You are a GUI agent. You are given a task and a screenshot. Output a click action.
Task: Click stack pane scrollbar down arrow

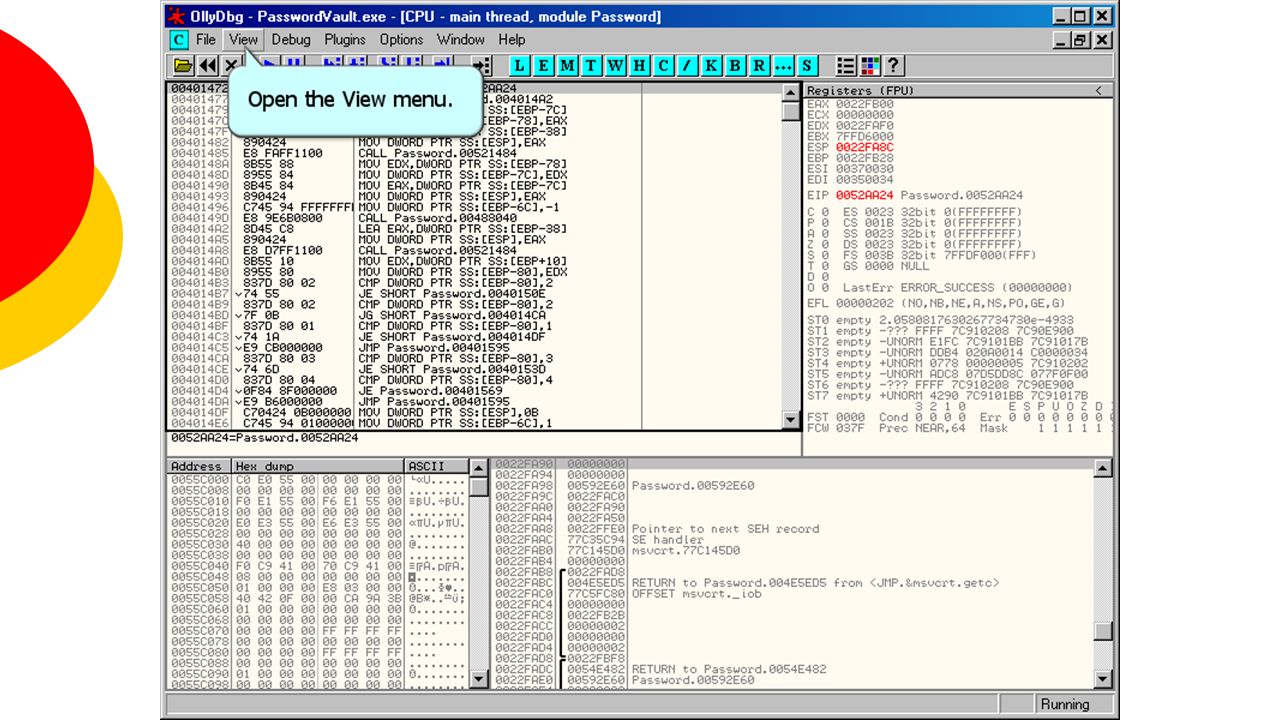(x=1103, y=679)
